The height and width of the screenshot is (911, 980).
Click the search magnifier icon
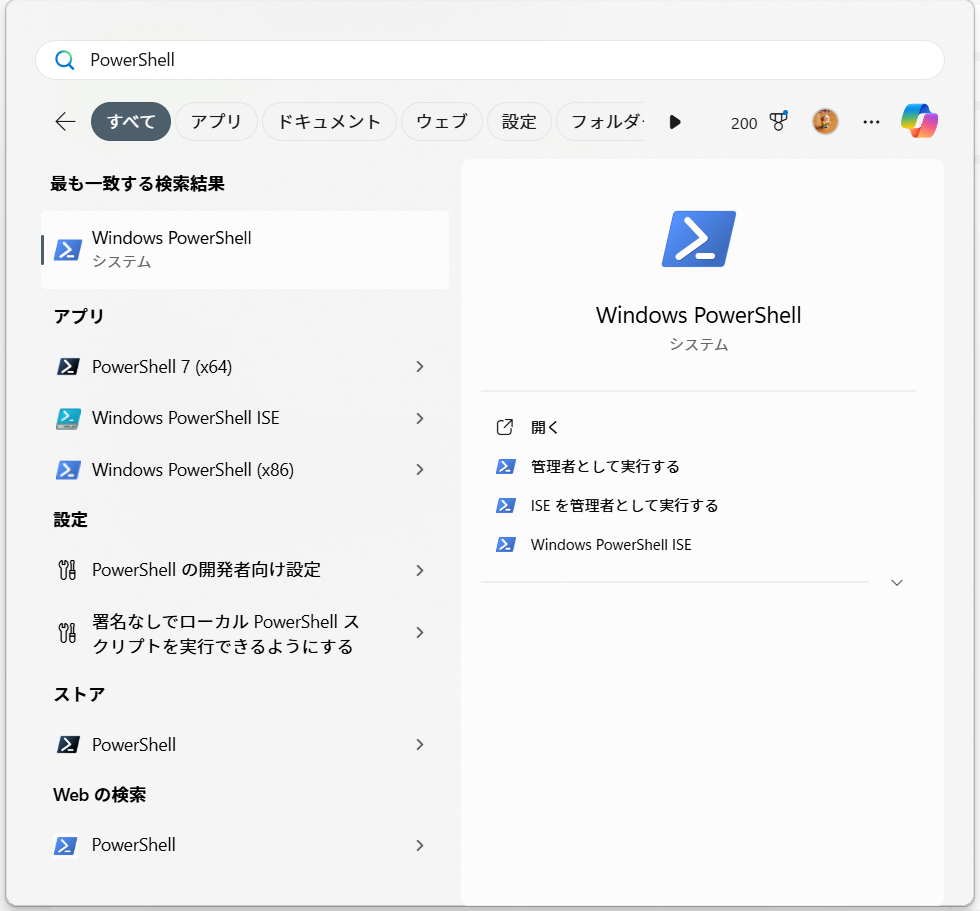[64, 60]
